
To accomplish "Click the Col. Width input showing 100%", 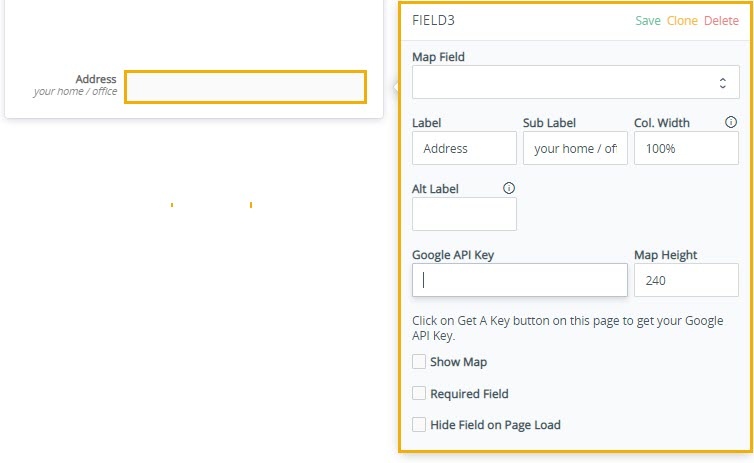I will point(686,149).
